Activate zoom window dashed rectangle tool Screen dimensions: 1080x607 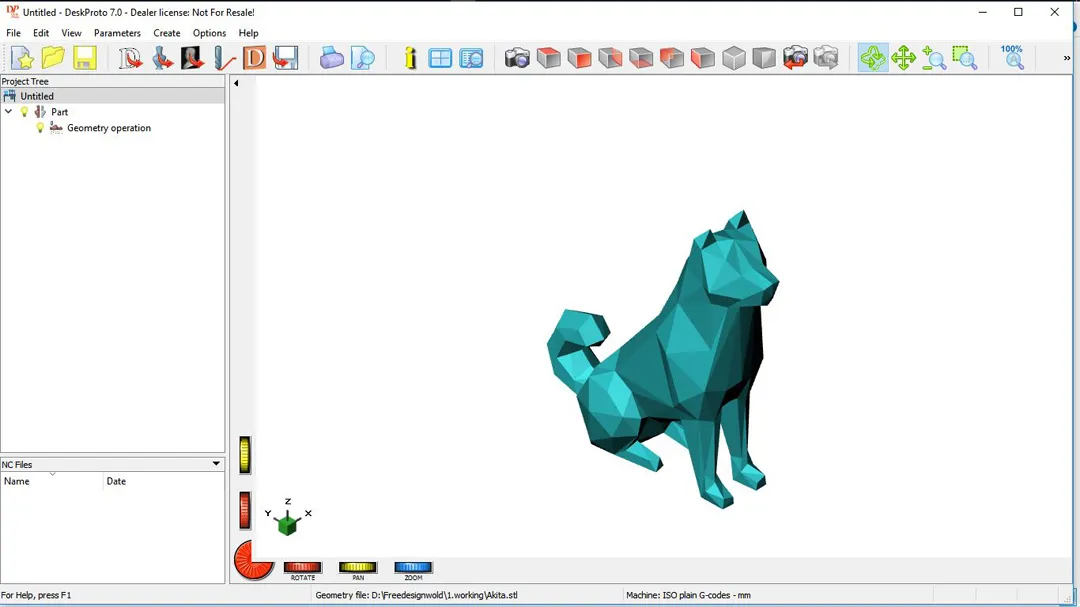965,58
